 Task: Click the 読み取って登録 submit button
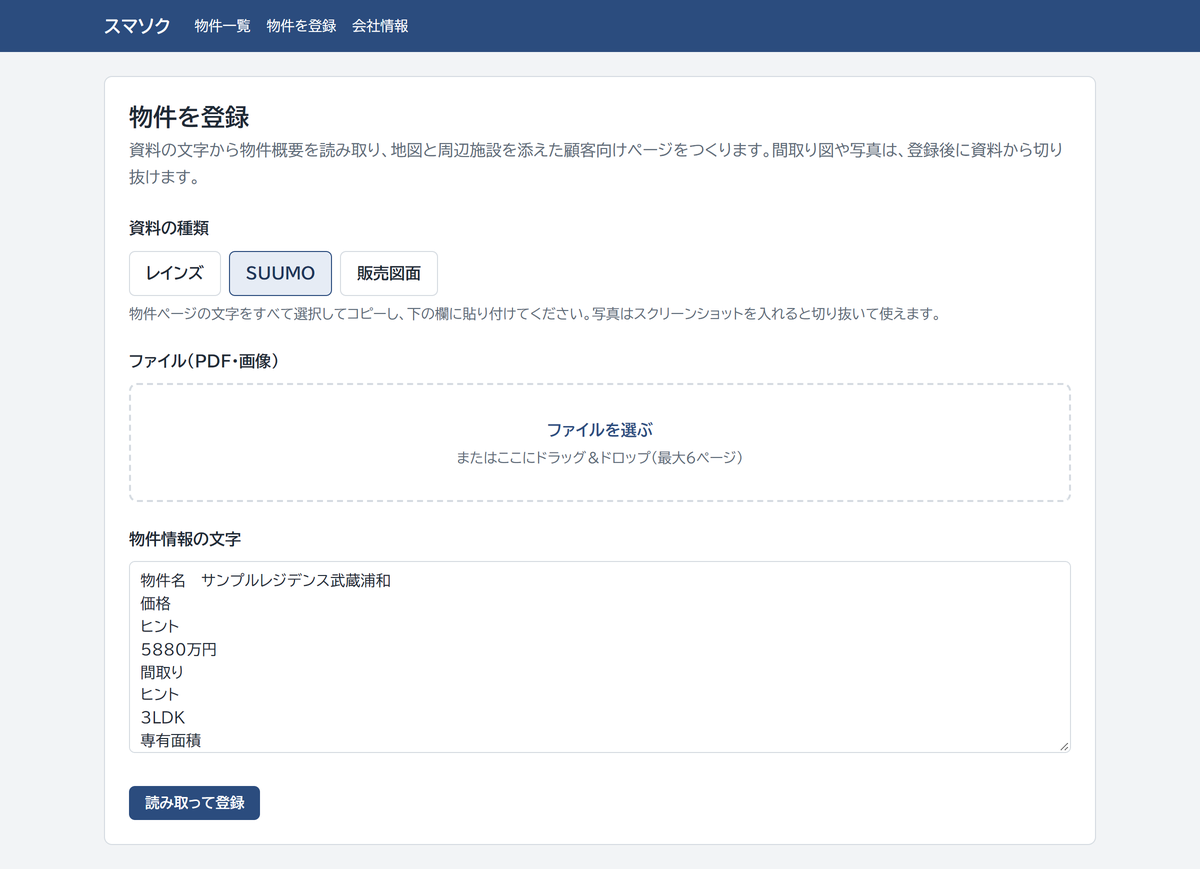click(194, 803)
